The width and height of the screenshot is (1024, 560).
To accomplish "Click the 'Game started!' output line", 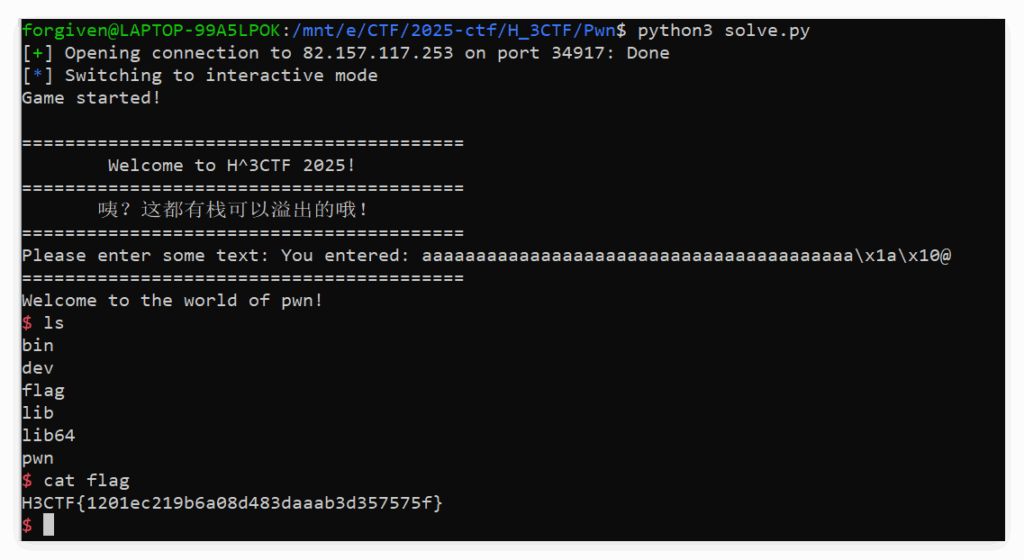I will tap(91, 98).
